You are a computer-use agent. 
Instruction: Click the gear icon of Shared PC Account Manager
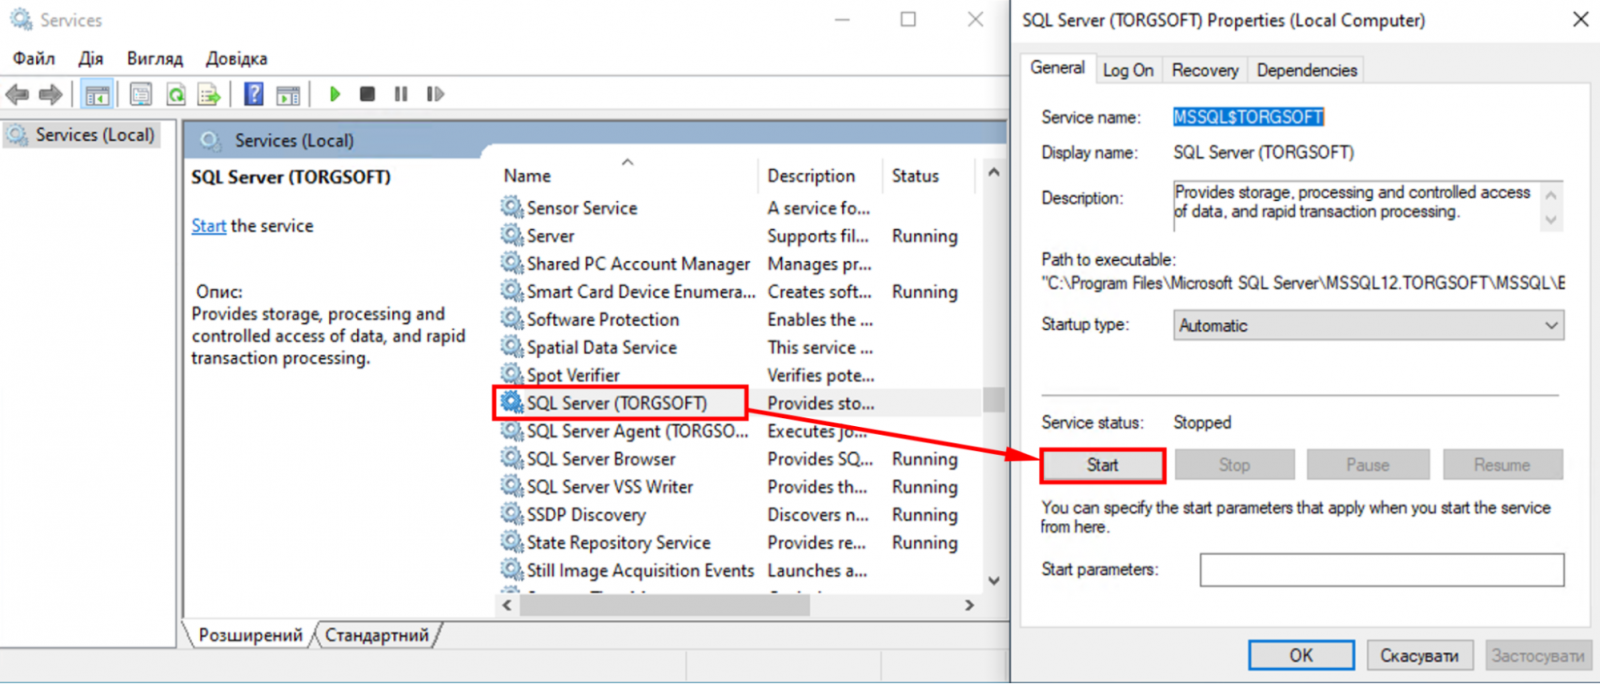[512, 263]
